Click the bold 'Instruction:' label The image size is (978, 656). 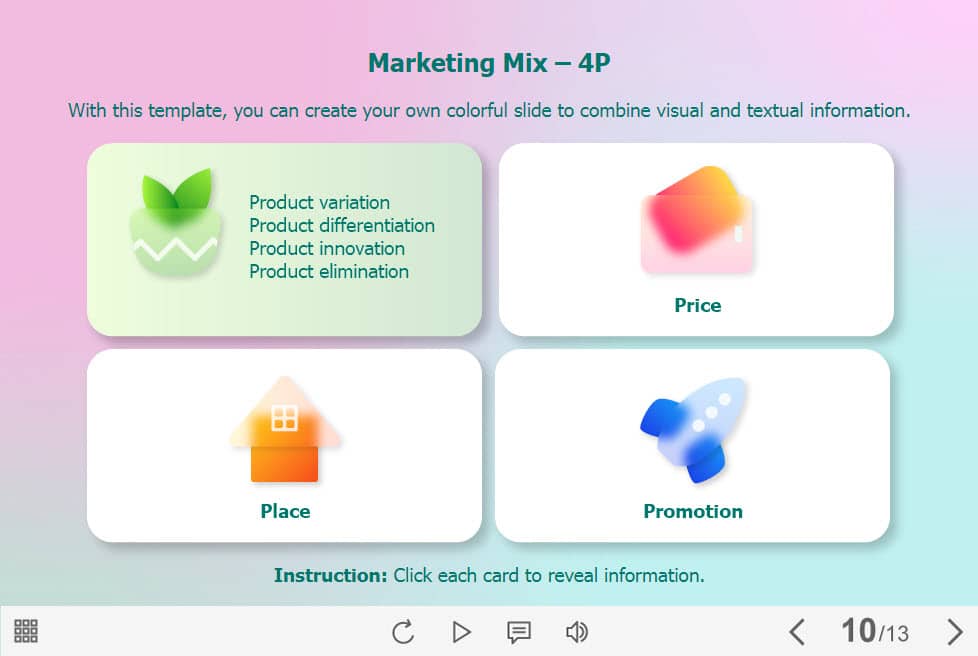tap(330, 575)
